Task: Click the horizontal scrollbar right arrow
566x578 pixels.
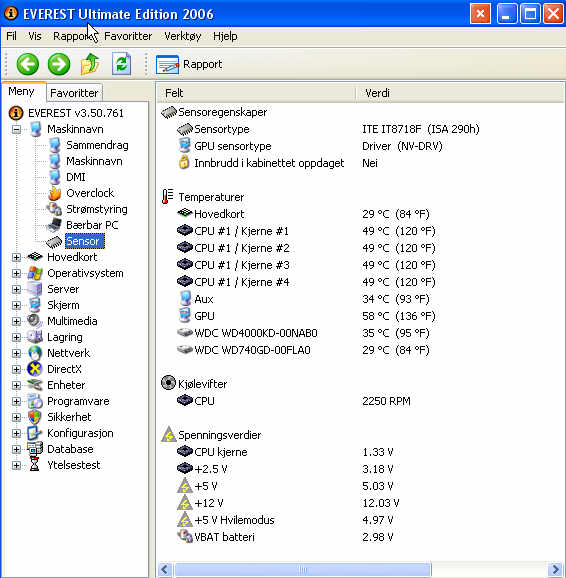Action: pyautogui.click(x=555, y=570)
